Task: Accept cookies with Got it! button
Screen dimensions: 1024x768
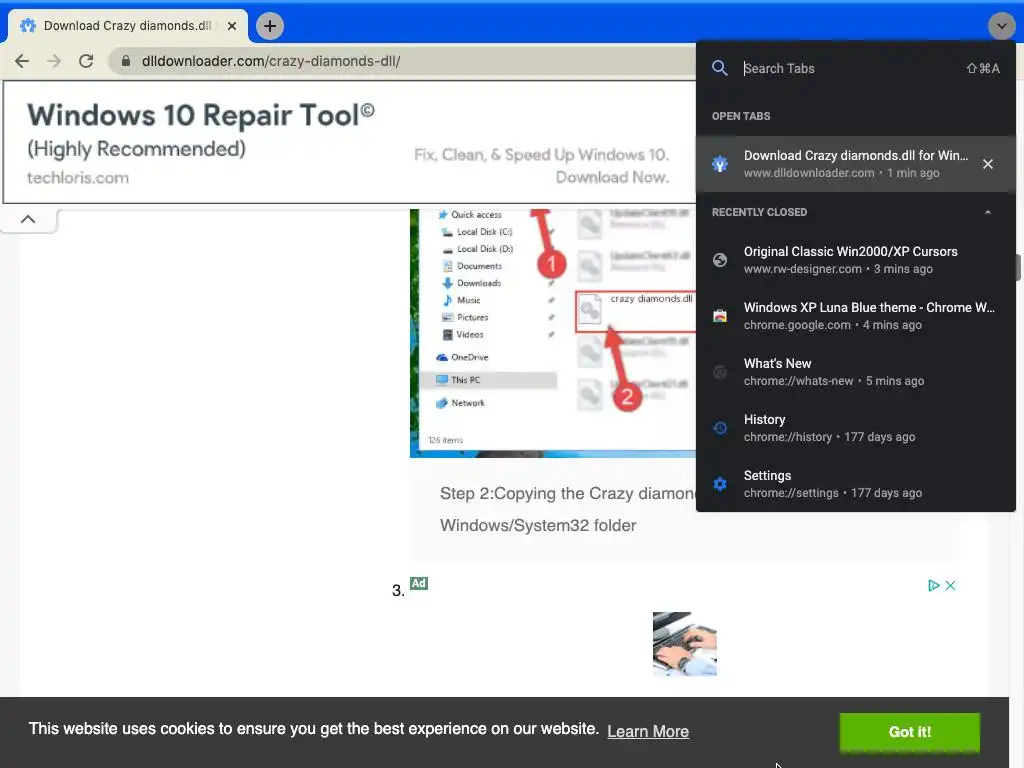Action: tap(910, 732)
